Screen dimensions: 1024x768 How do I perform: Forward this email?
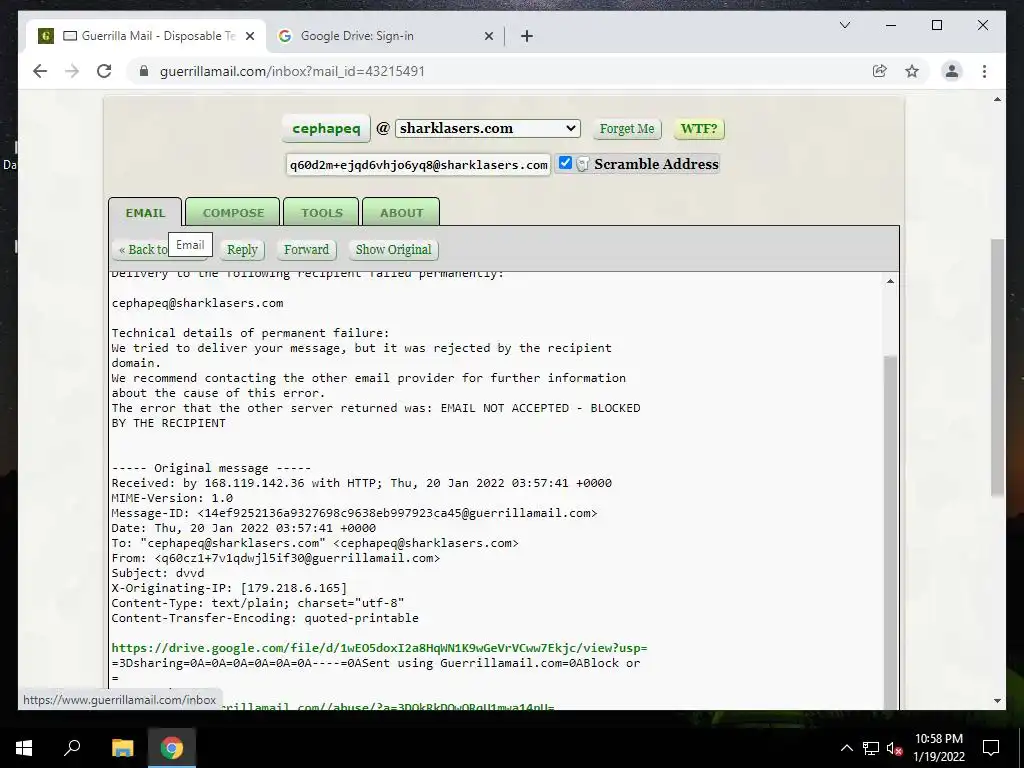point(306,250)
